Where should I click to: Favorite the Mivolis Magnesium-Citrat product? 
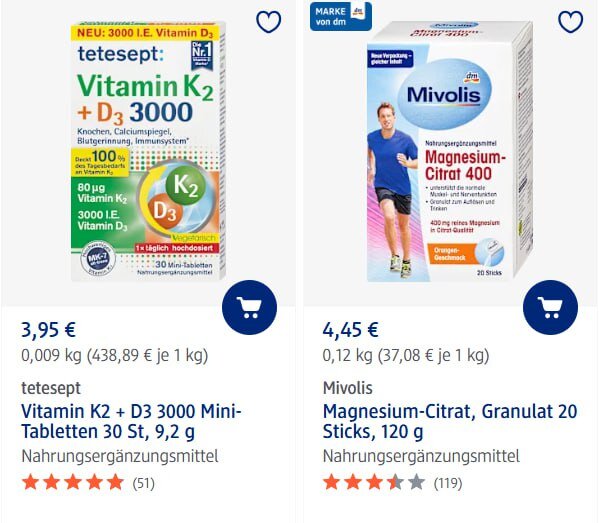pyautogui.click(x=571, y=22)
